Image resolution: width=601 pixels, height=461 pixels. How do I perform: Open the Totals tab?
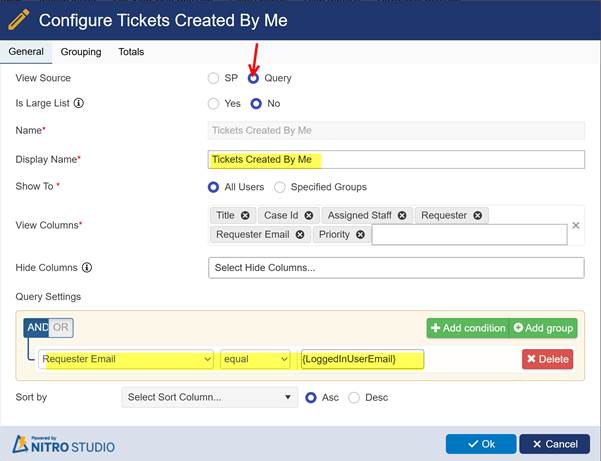(x=131, y=52)
